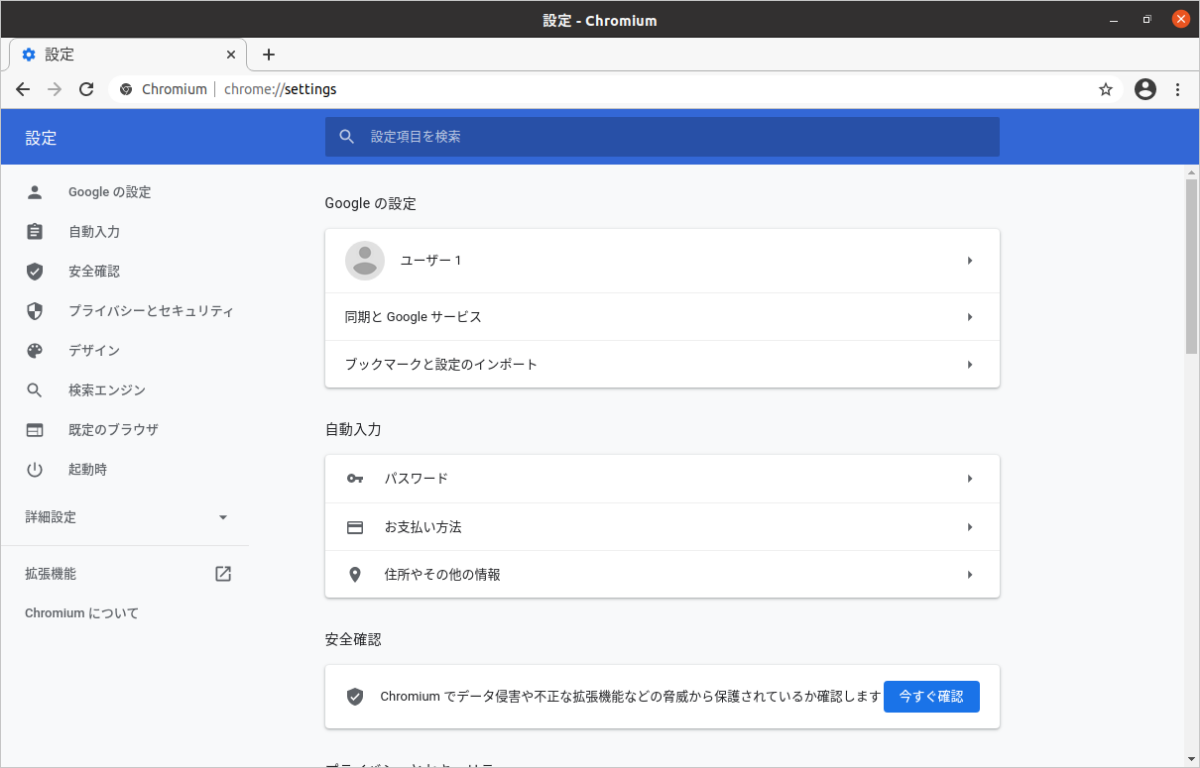Open ブックマークと設定のインポート

(x=662, y=365)
